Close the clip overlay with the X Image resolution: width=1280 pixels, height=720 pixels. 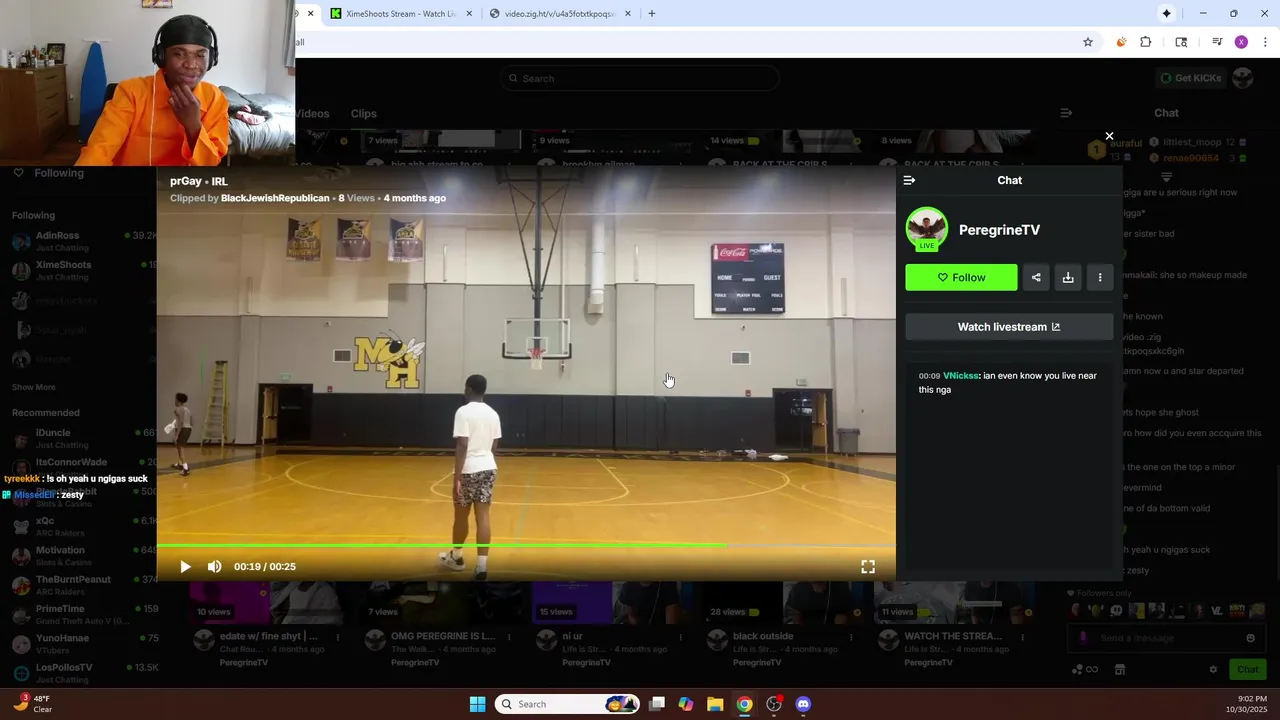point(1109,136)
